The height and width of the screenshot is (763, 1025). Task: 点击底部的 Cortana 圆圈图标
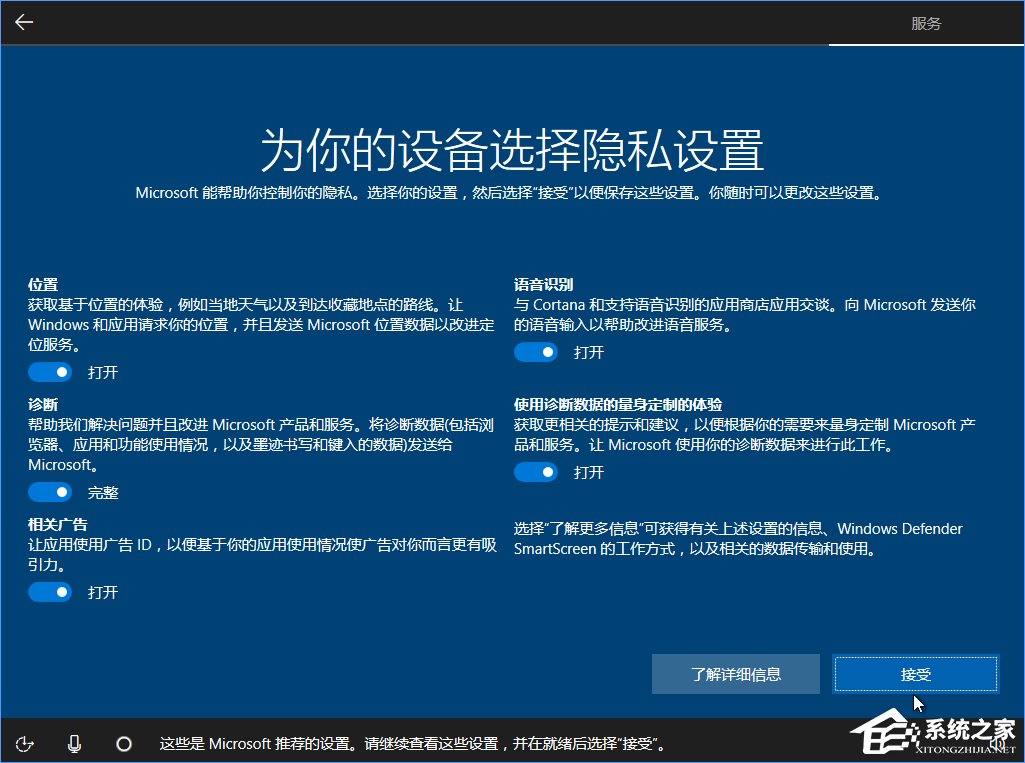coord(124,744)
